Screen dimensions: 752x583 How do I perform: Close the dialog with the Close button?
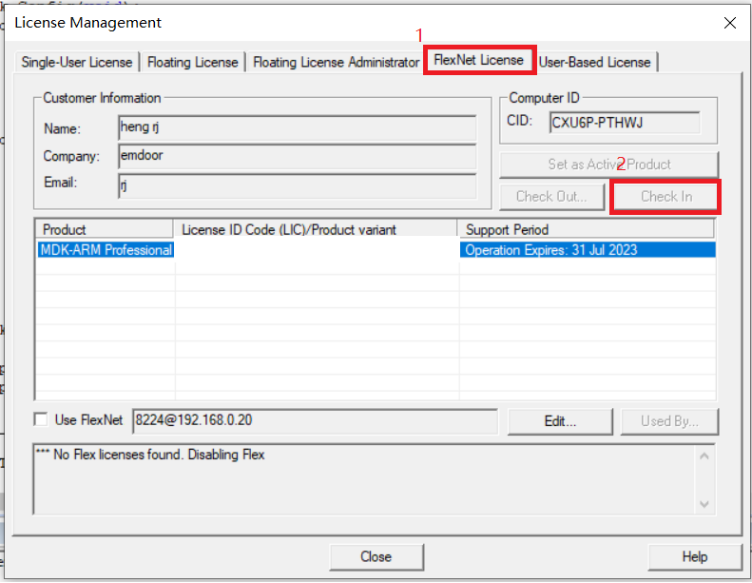376,557
